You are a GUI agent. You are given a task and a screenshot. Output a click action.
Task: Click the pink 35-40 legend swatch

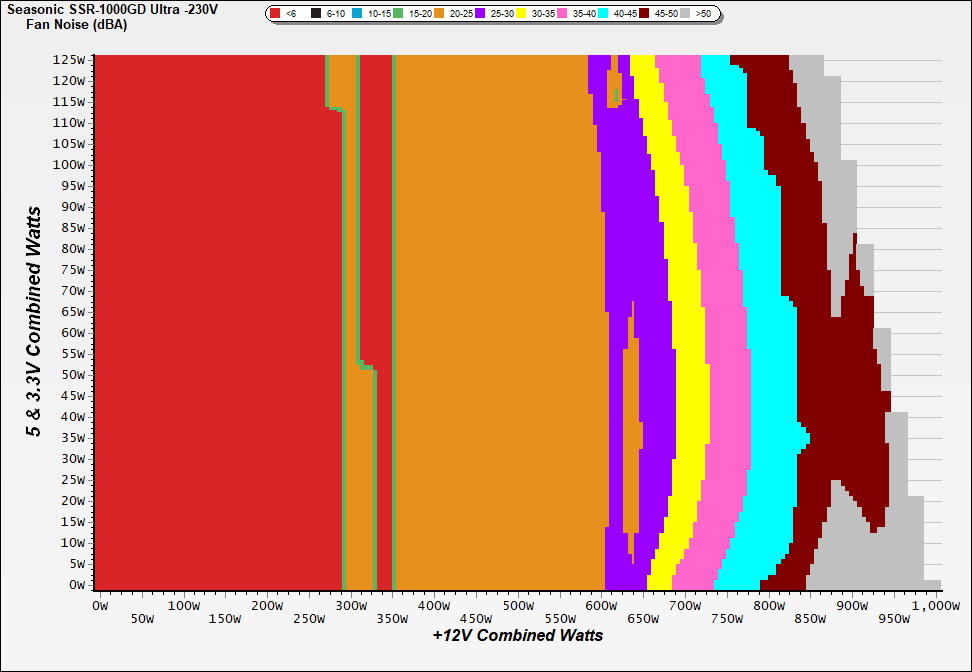pos(563,14)
